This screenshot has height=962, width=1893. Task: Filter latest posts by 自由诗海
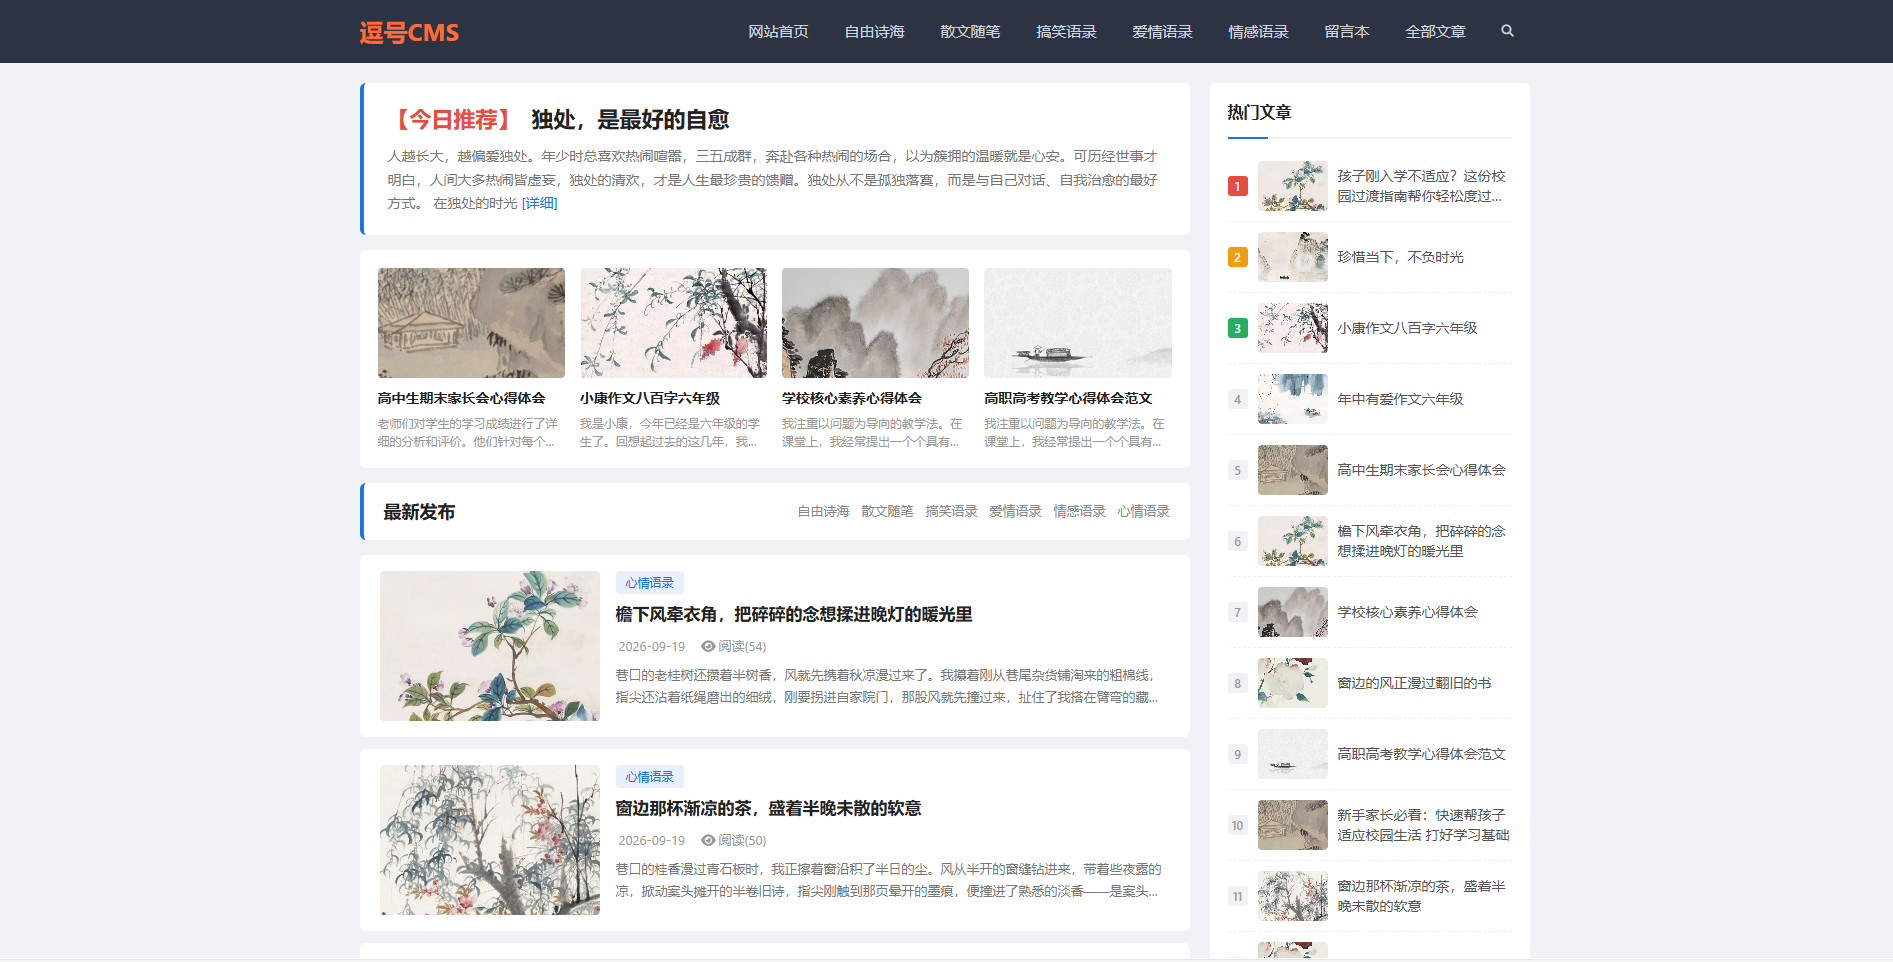coord(823,511)
